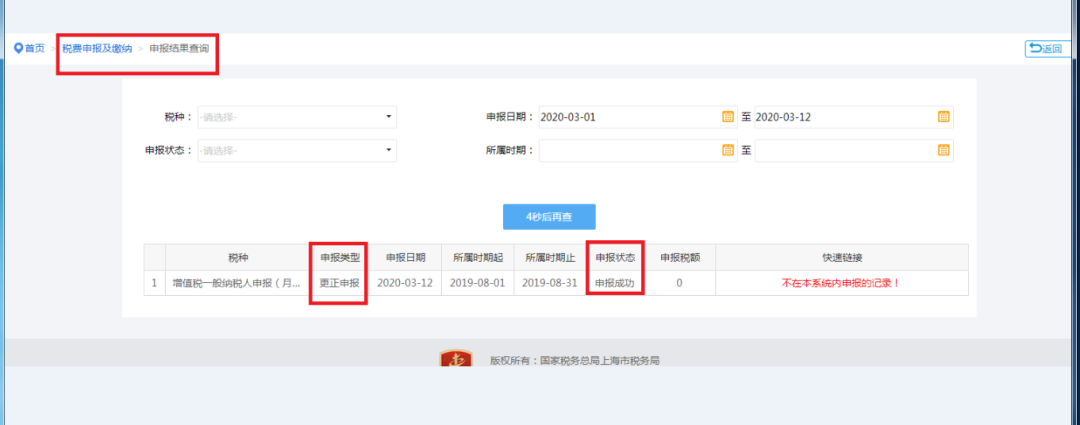
Task: Click the red 不在本系统内申报的记录 text
Action: [x=841, y=283]
